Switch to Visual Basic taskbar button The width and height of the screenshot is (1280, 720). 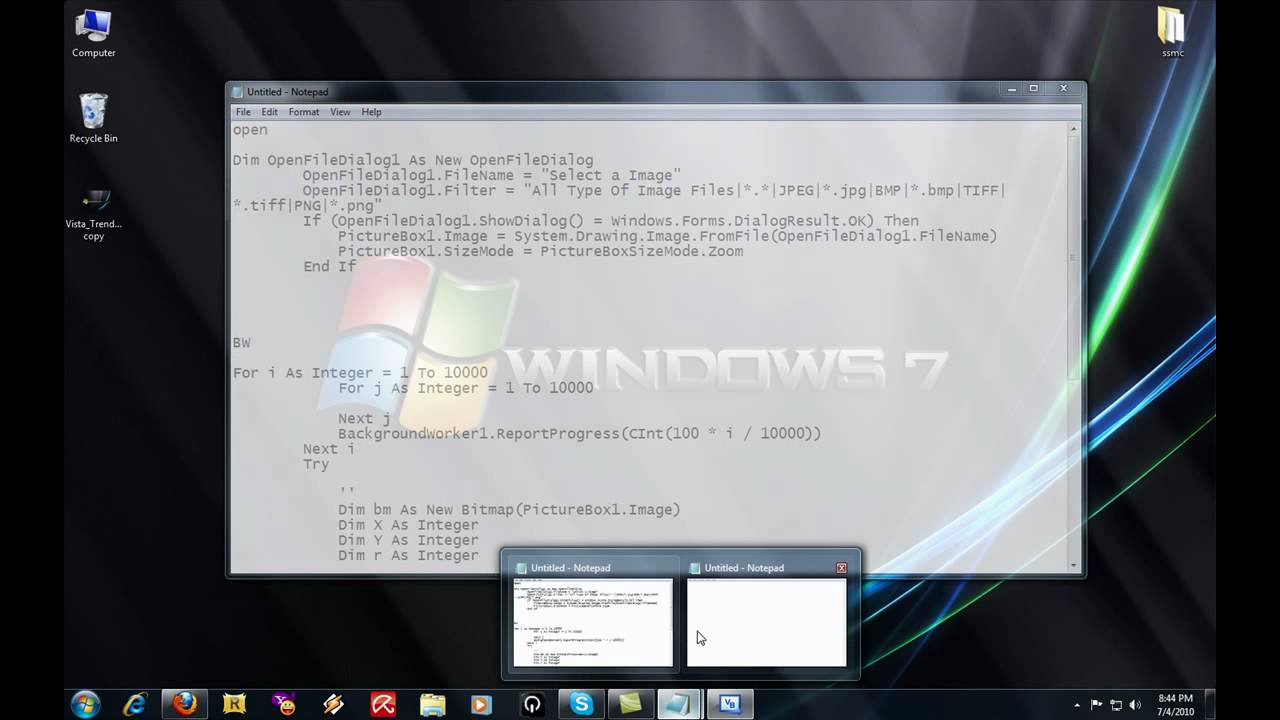pos(729,705)
